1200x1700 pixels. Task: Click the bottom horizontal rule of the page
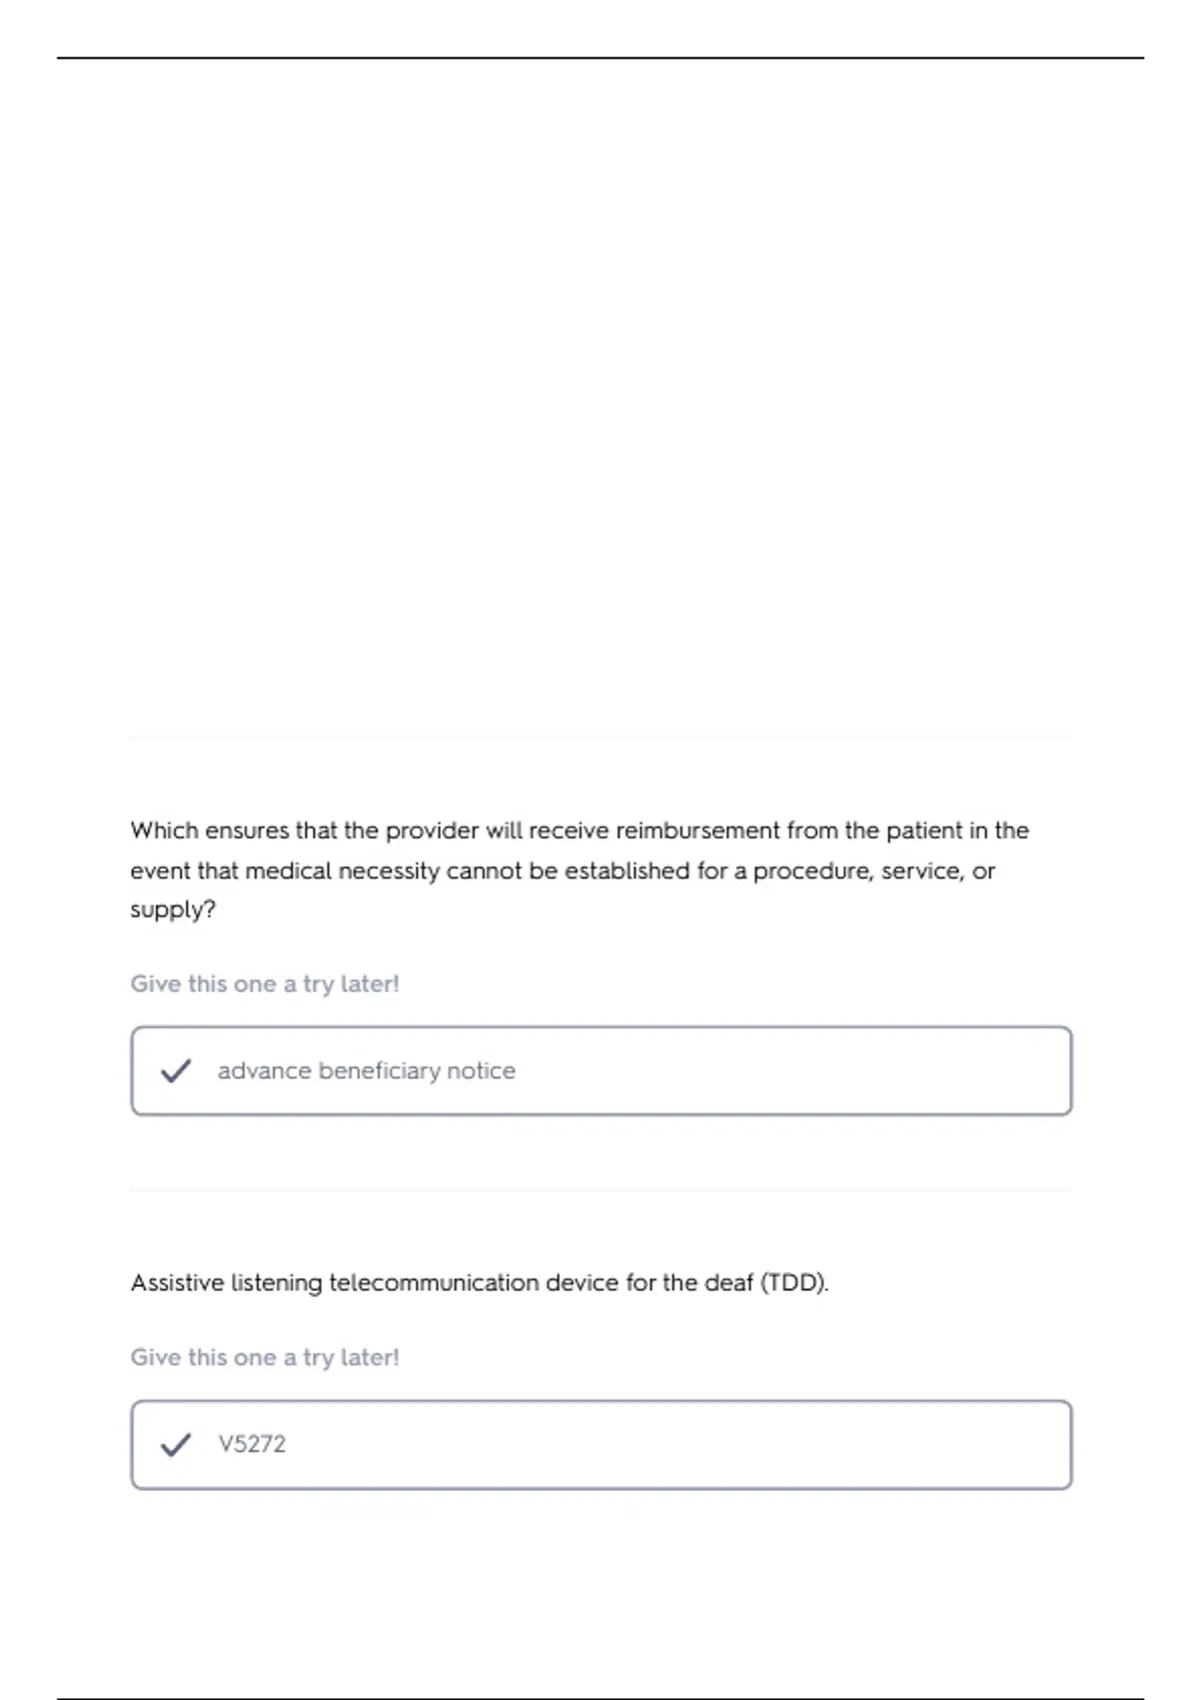point(600,1698)
